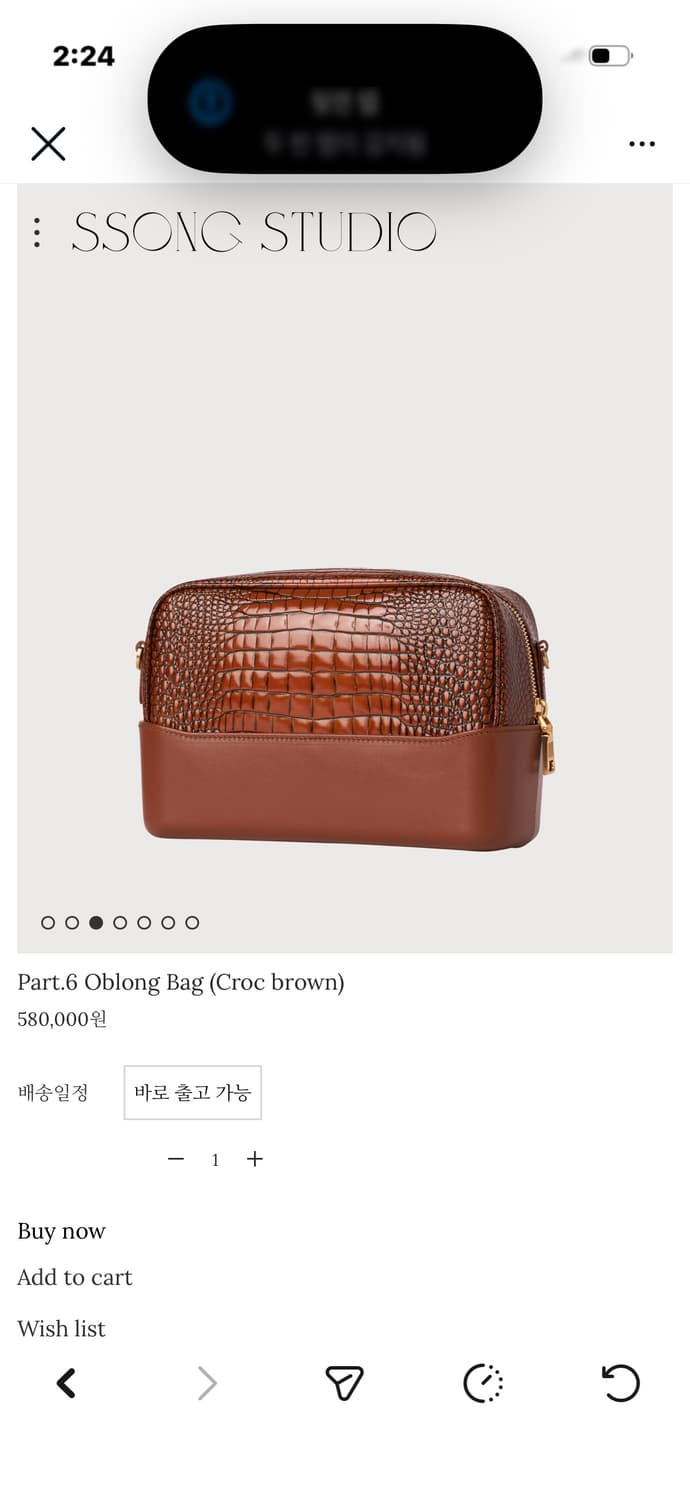Image resolution: width=690 pixels, height=1500 pixels.
Task: Select the second image carousel dot
Action: pyautogui.click(x=72, y=923)
